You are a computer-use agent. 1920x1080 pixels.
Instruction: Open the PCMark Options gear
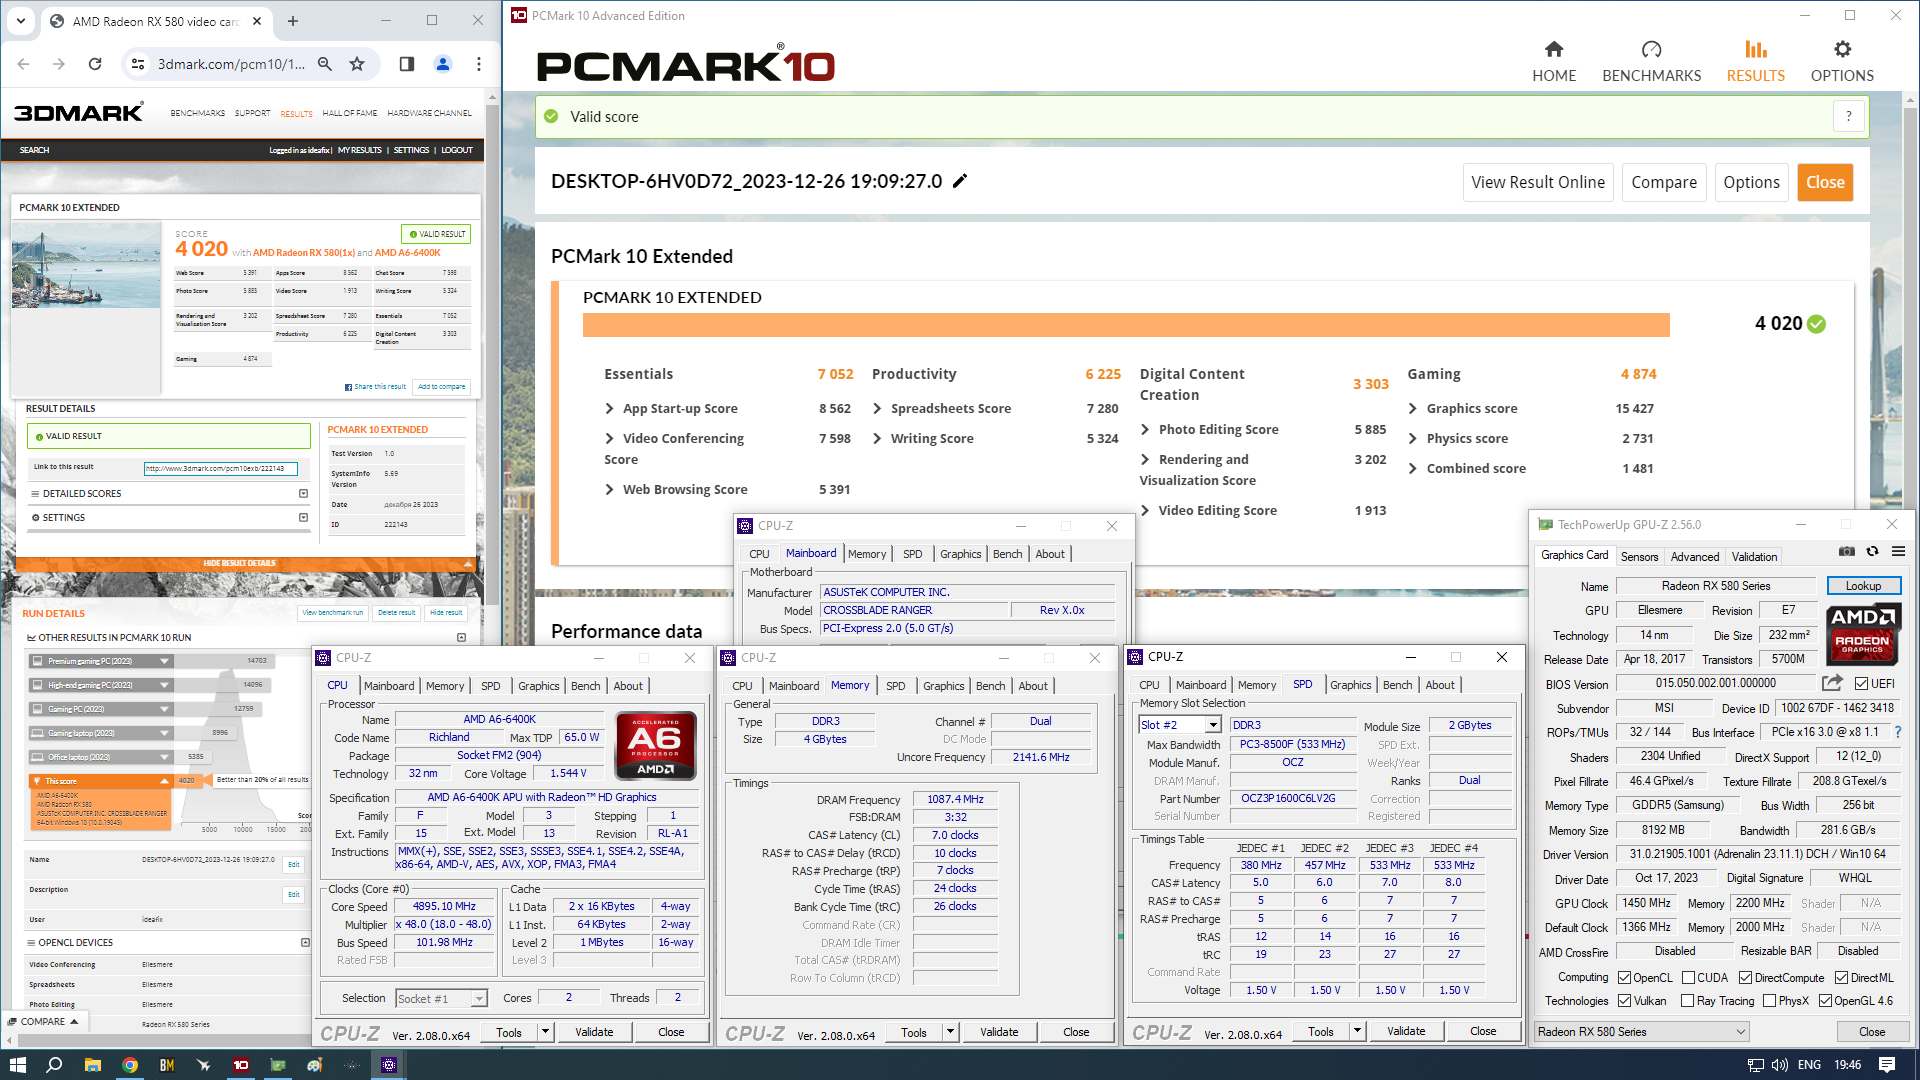coord(1842,61)
